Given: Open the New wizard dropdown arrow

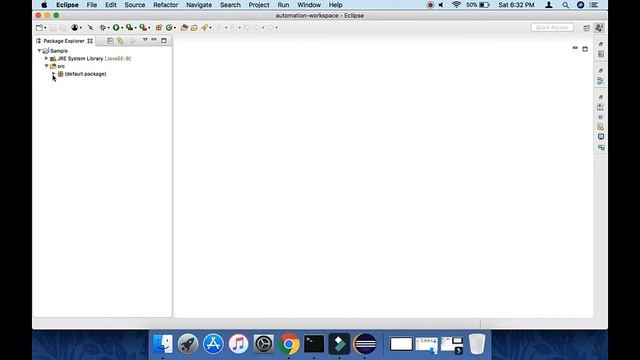Looking at the screenshot, I should (45, 28).
